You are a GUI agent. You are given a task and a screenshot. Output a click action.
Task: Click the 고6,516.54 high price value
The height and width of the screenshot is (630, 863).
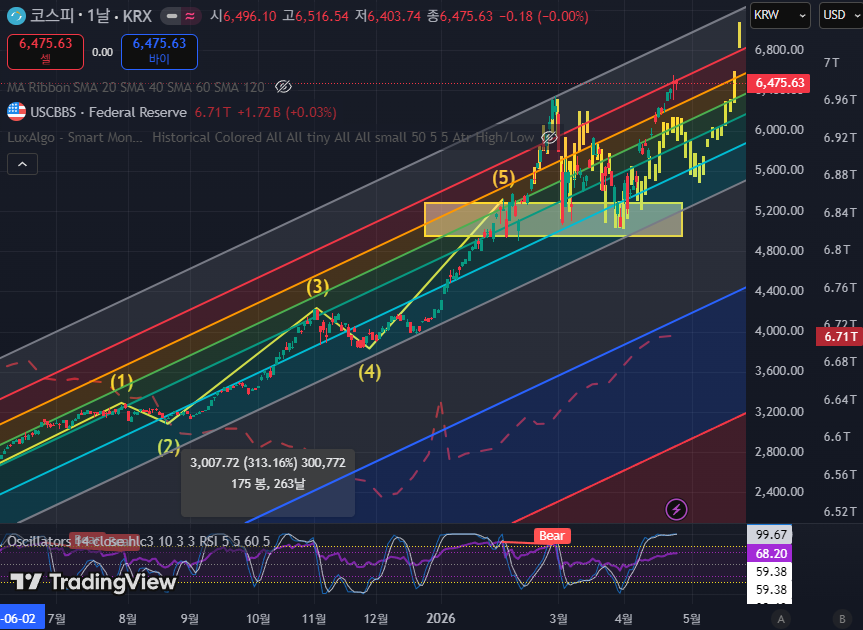click(315, 17)
